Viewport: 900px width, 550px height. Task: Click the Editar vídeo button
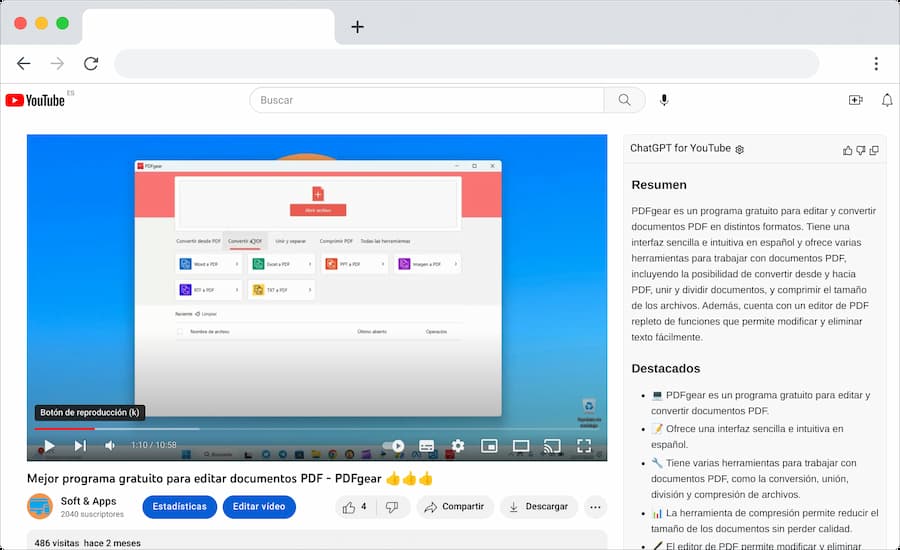click(x=259, y=506)
